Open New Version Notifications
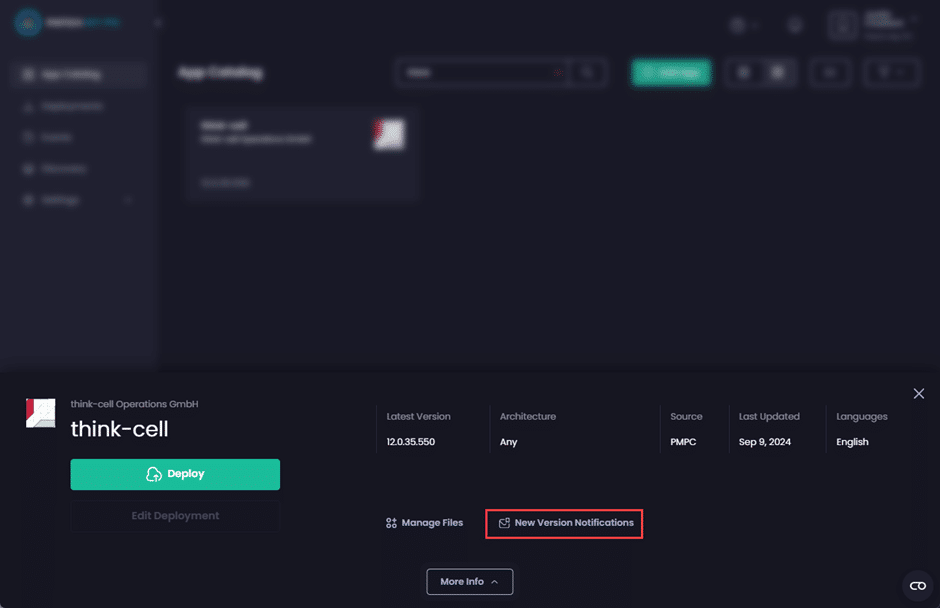This screenshot has width=940, height=608. [x=565, y=523]
